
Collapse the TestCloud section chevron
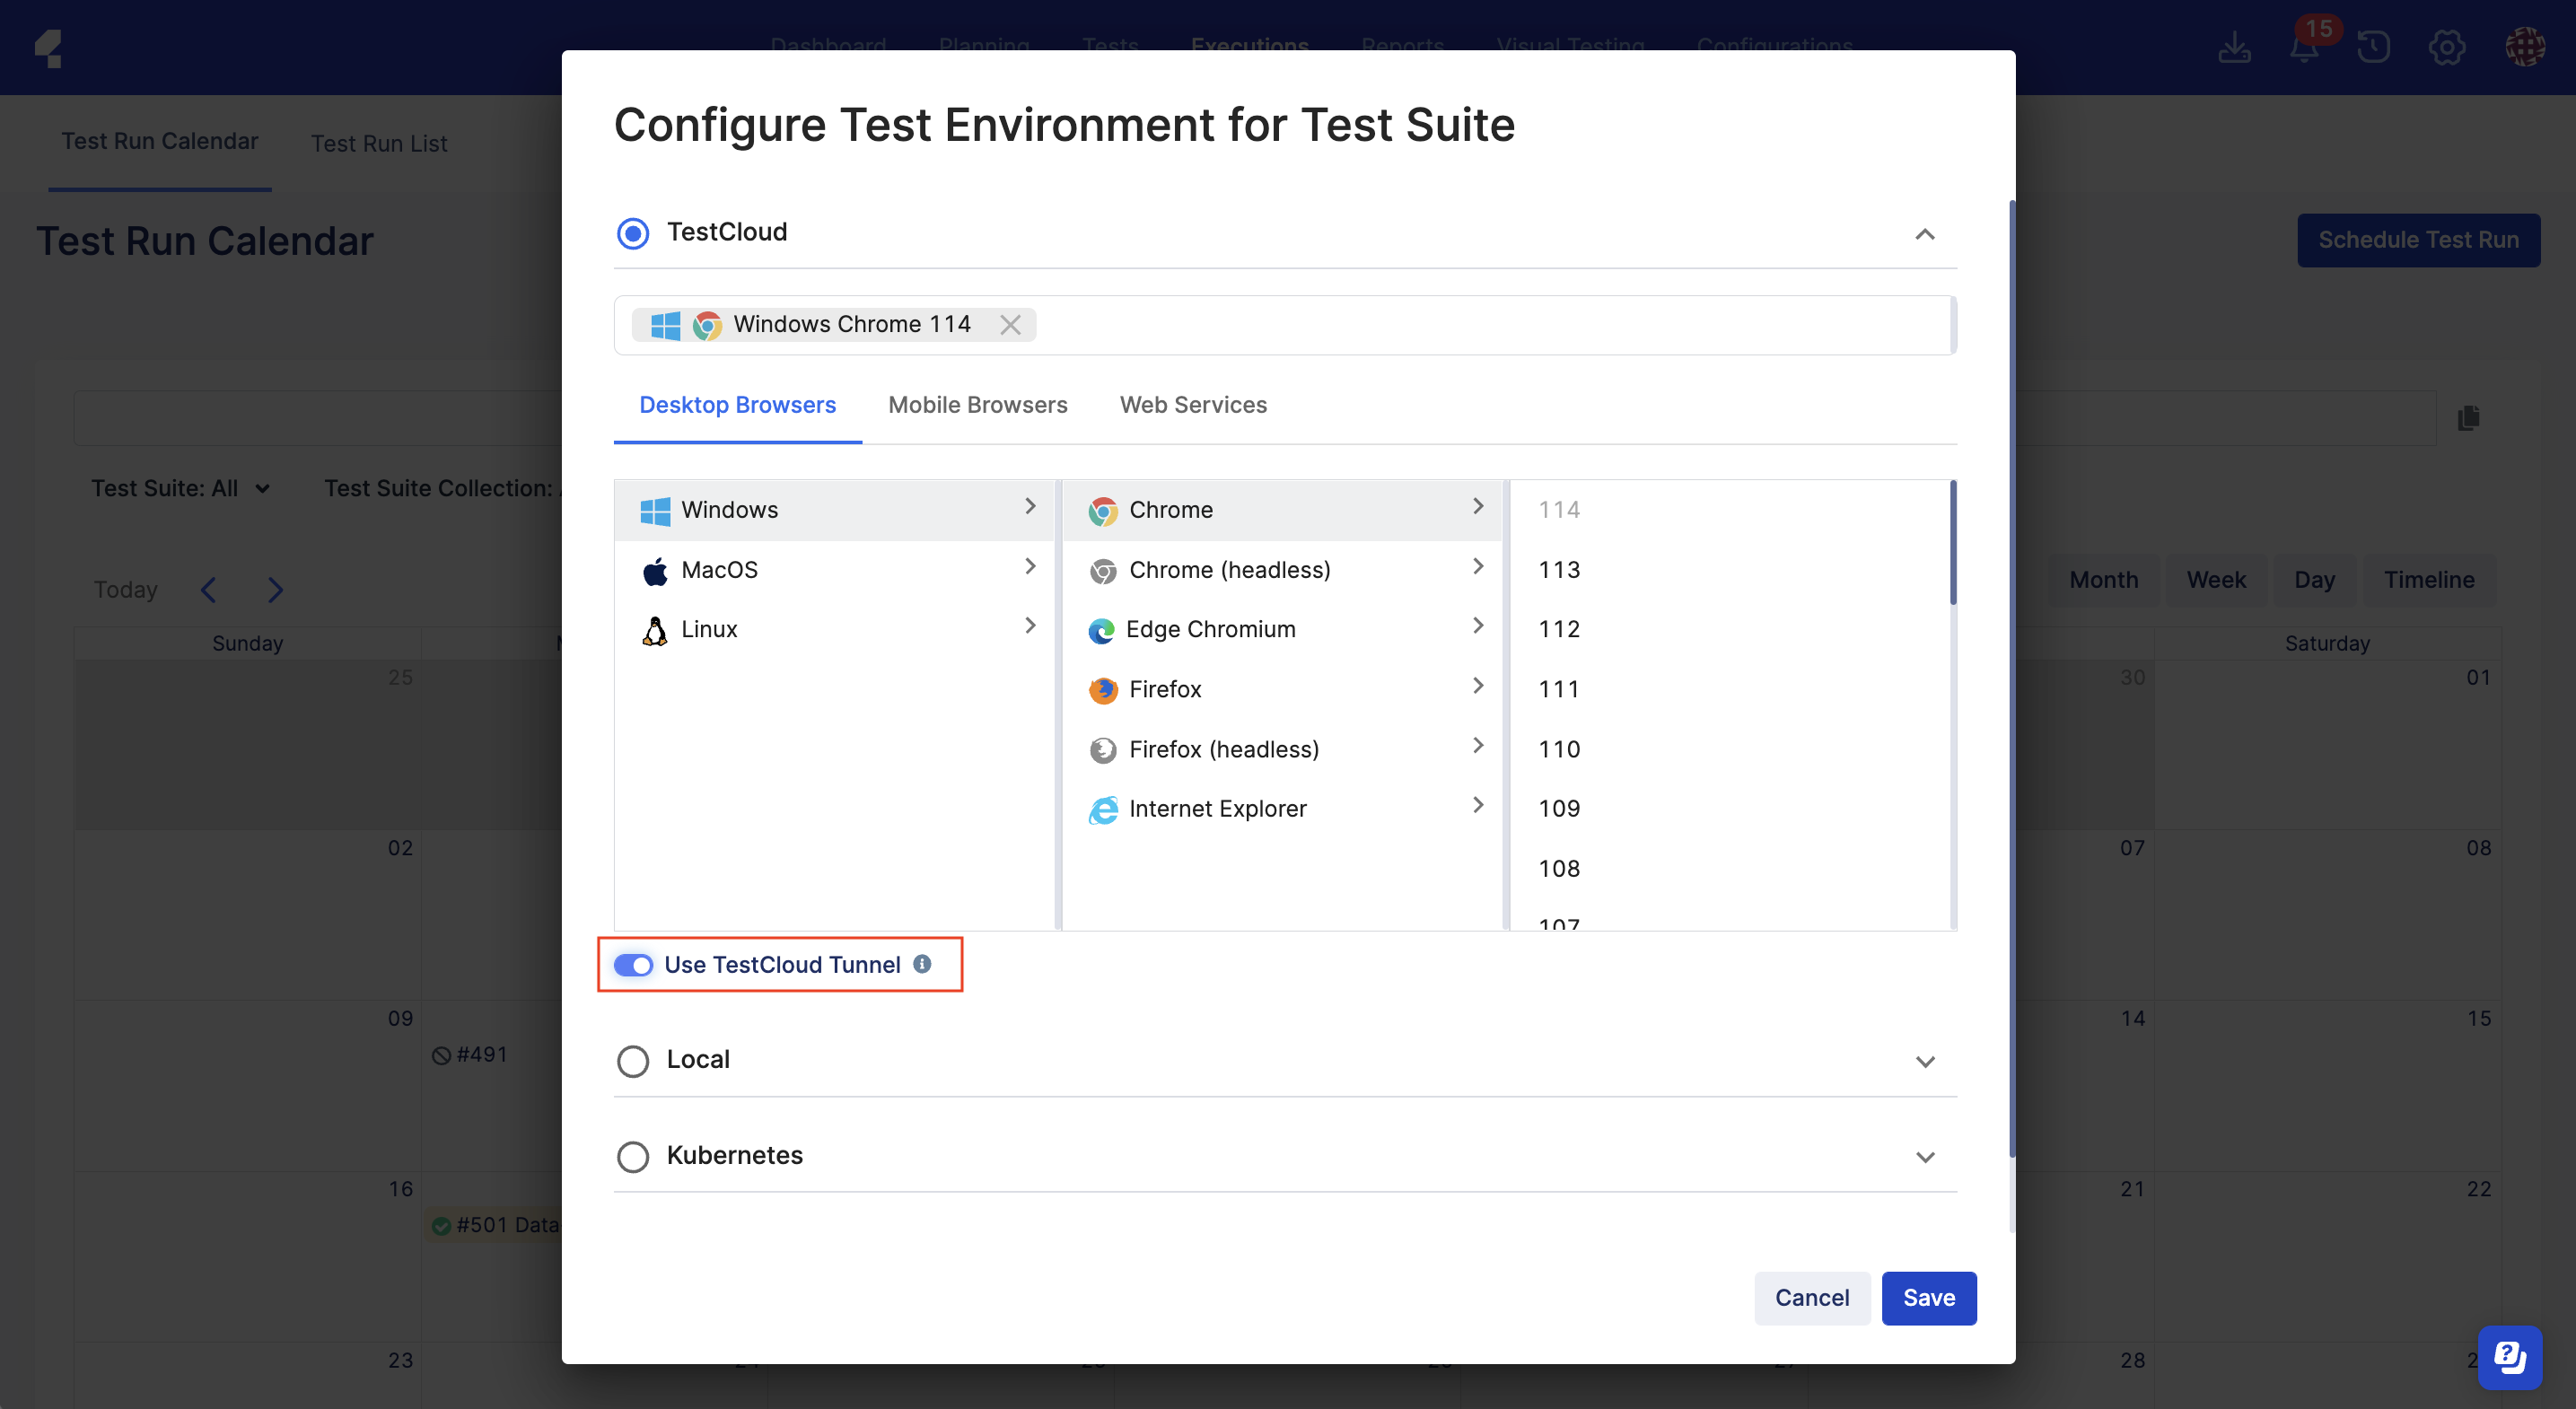(1925, 234)
